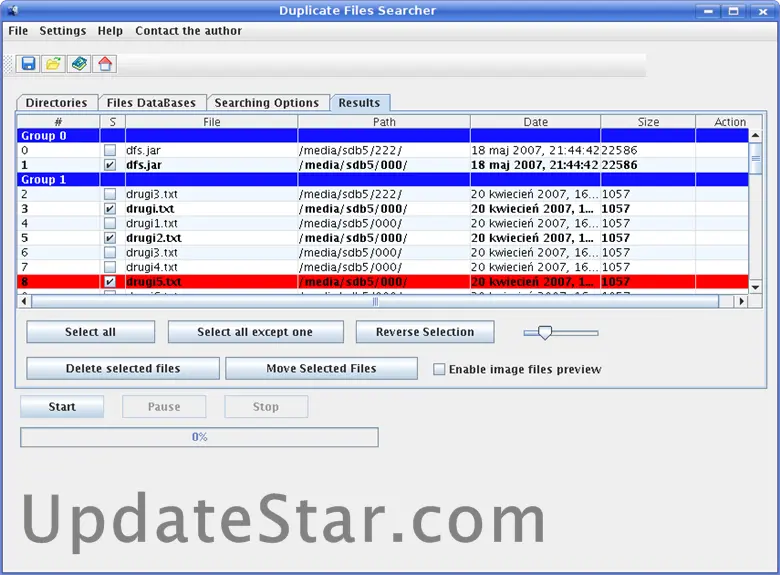Image resolution: width=780 pixels, height=575 pixels.
Task: Click the red home toolbar icon
Action: tap(105, 64)
